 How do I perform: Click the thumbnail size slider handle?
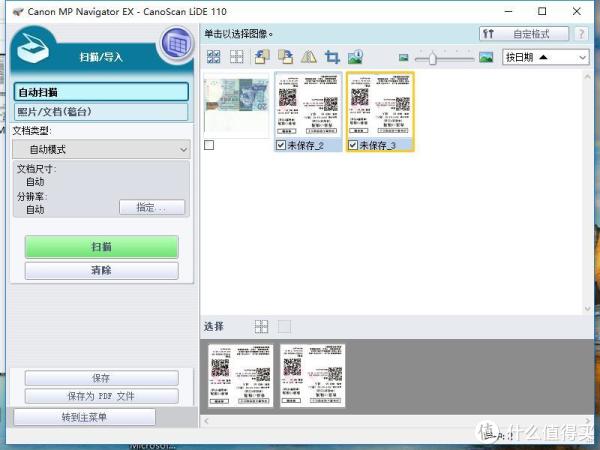[x=432, y=58]
